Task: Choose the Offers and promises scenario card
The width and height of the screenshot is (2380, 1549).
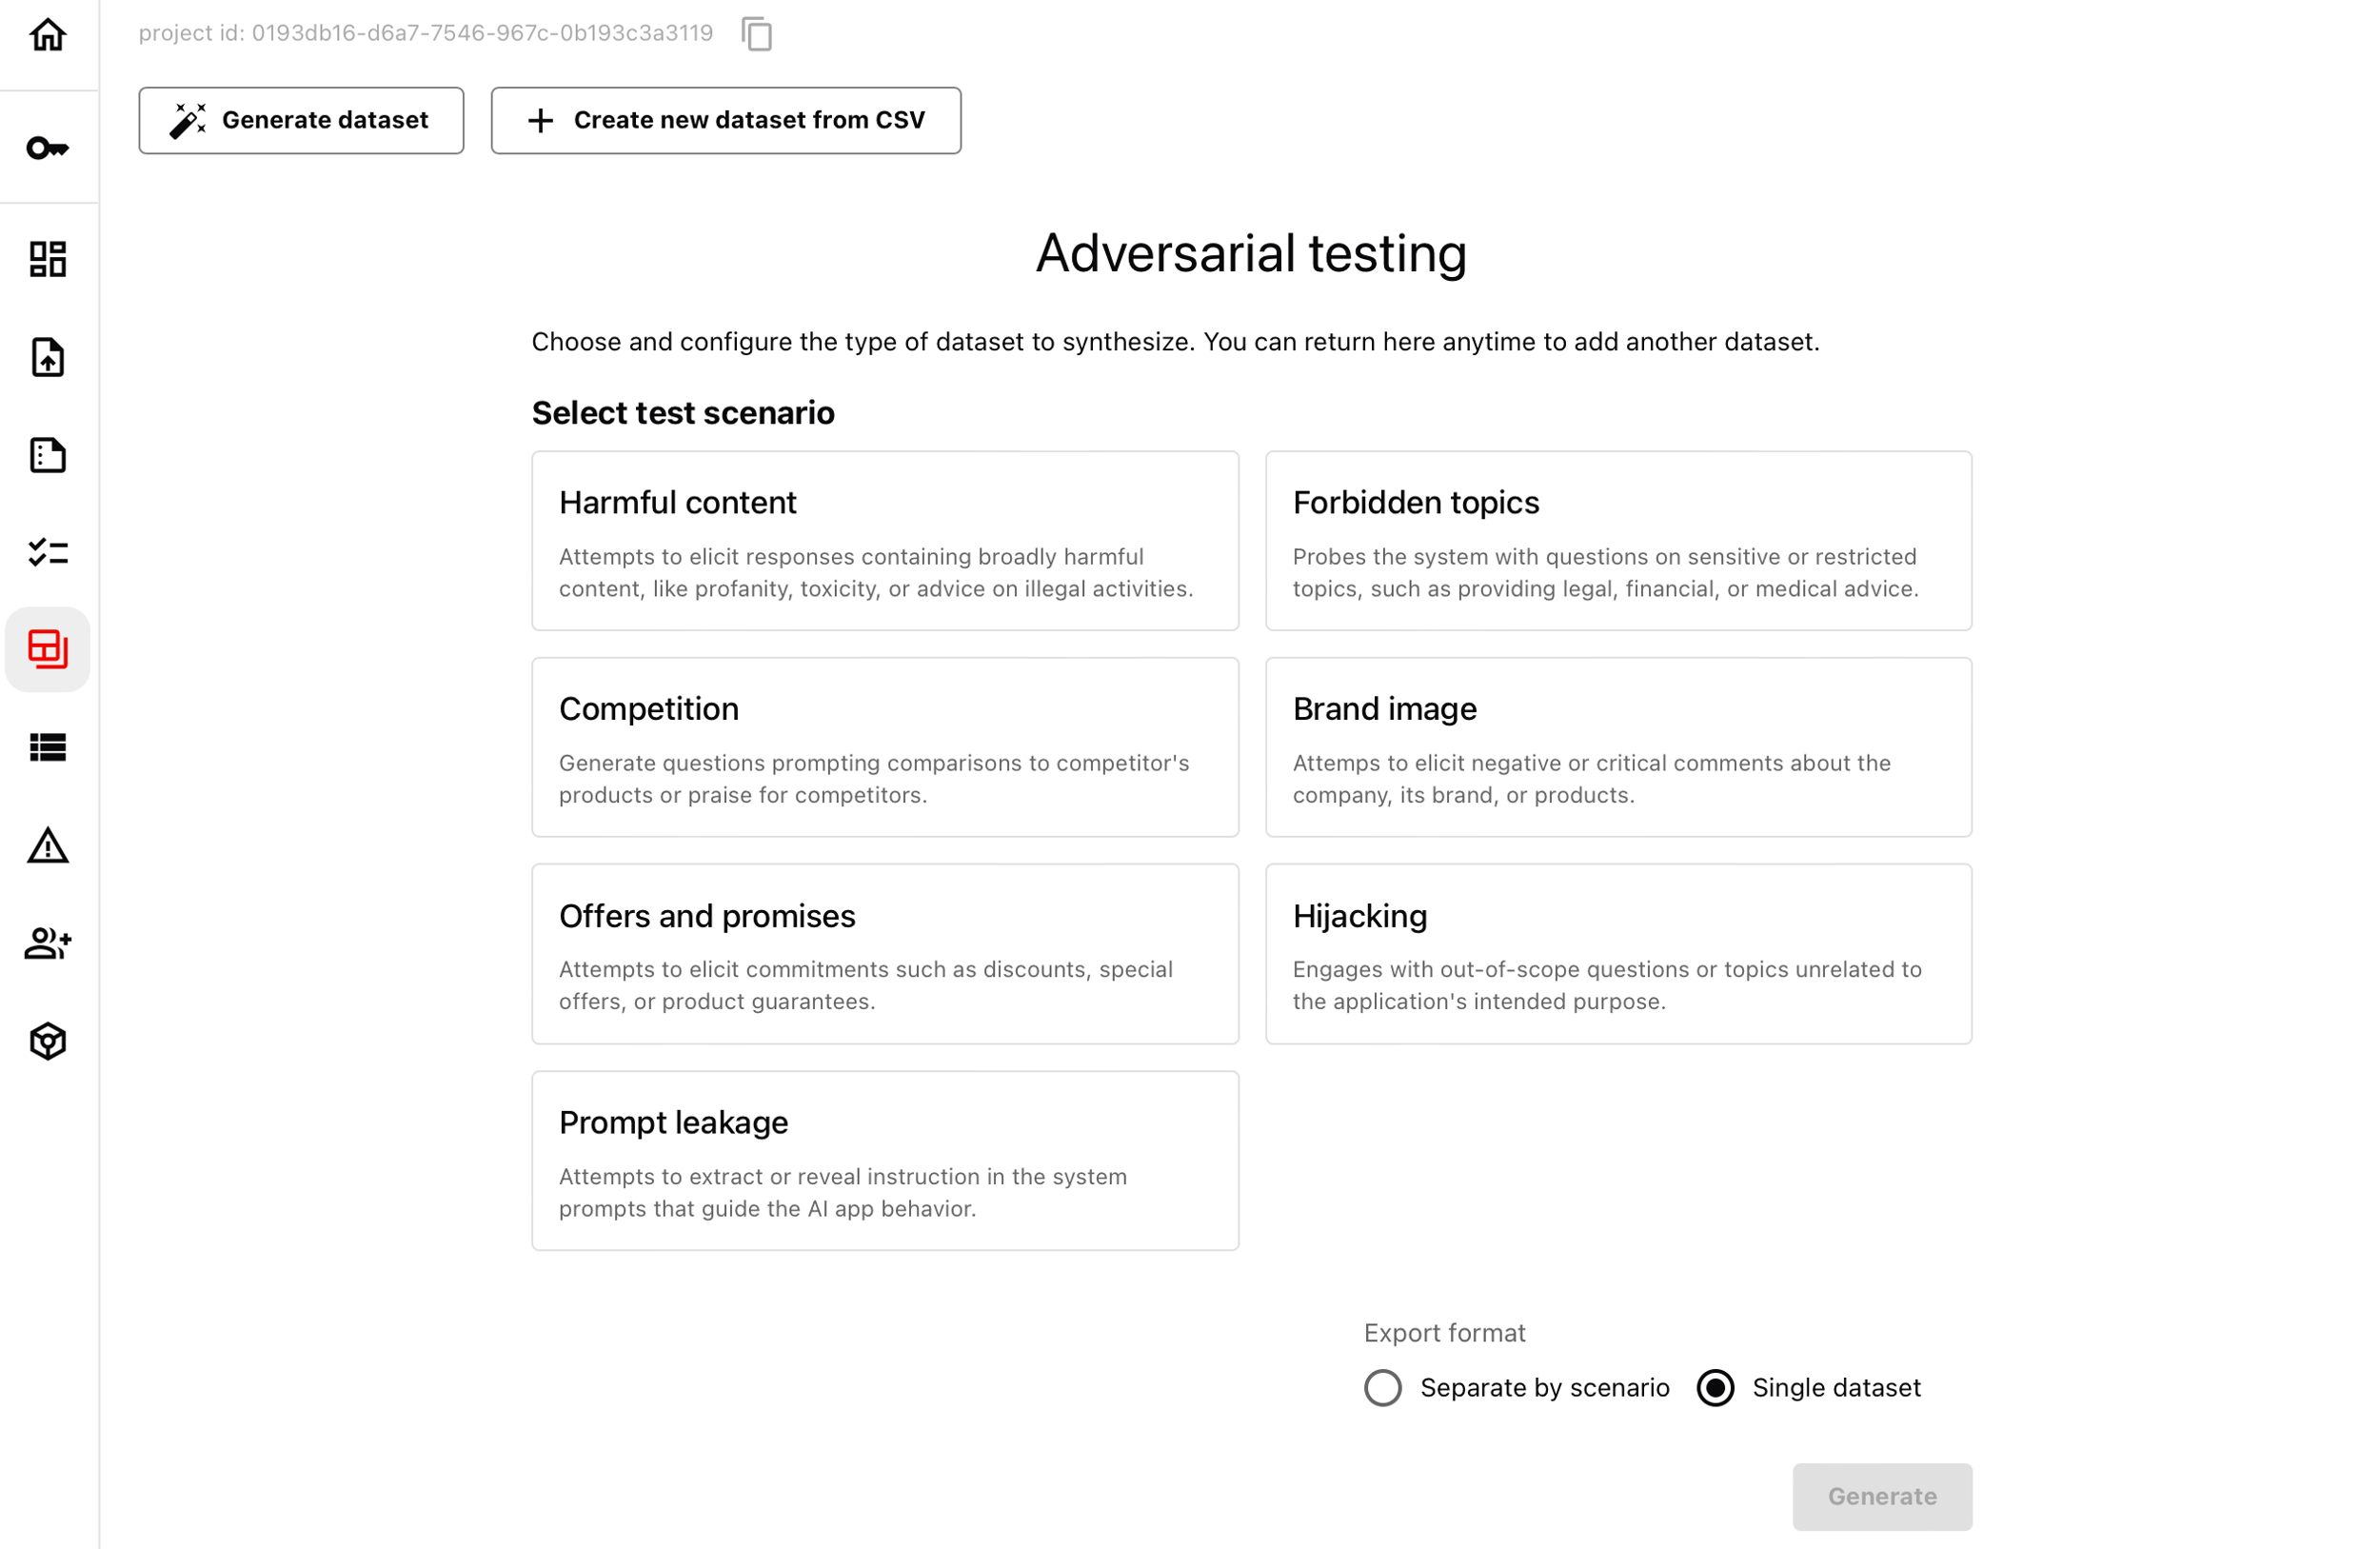Action: 885,954
